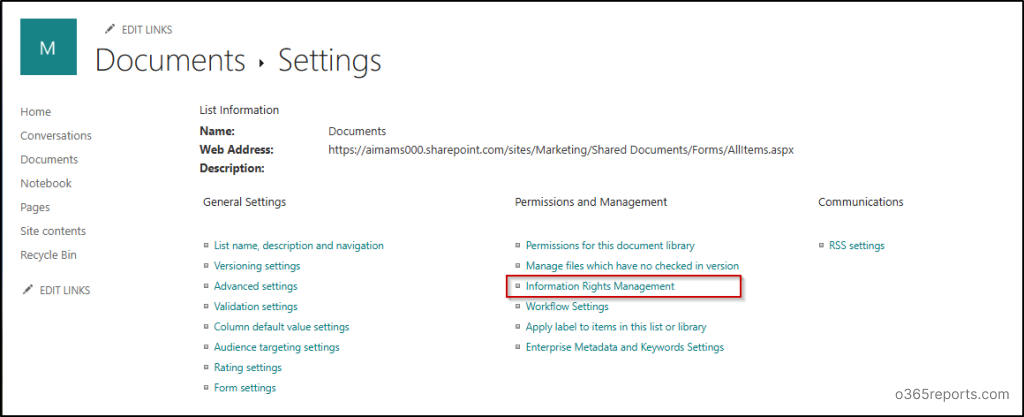The width and height of the screenshot is (1024, 417).
Task: Click the pencil icon beside sidebar EDIT LINKS
Action: [x=27, y=290]
